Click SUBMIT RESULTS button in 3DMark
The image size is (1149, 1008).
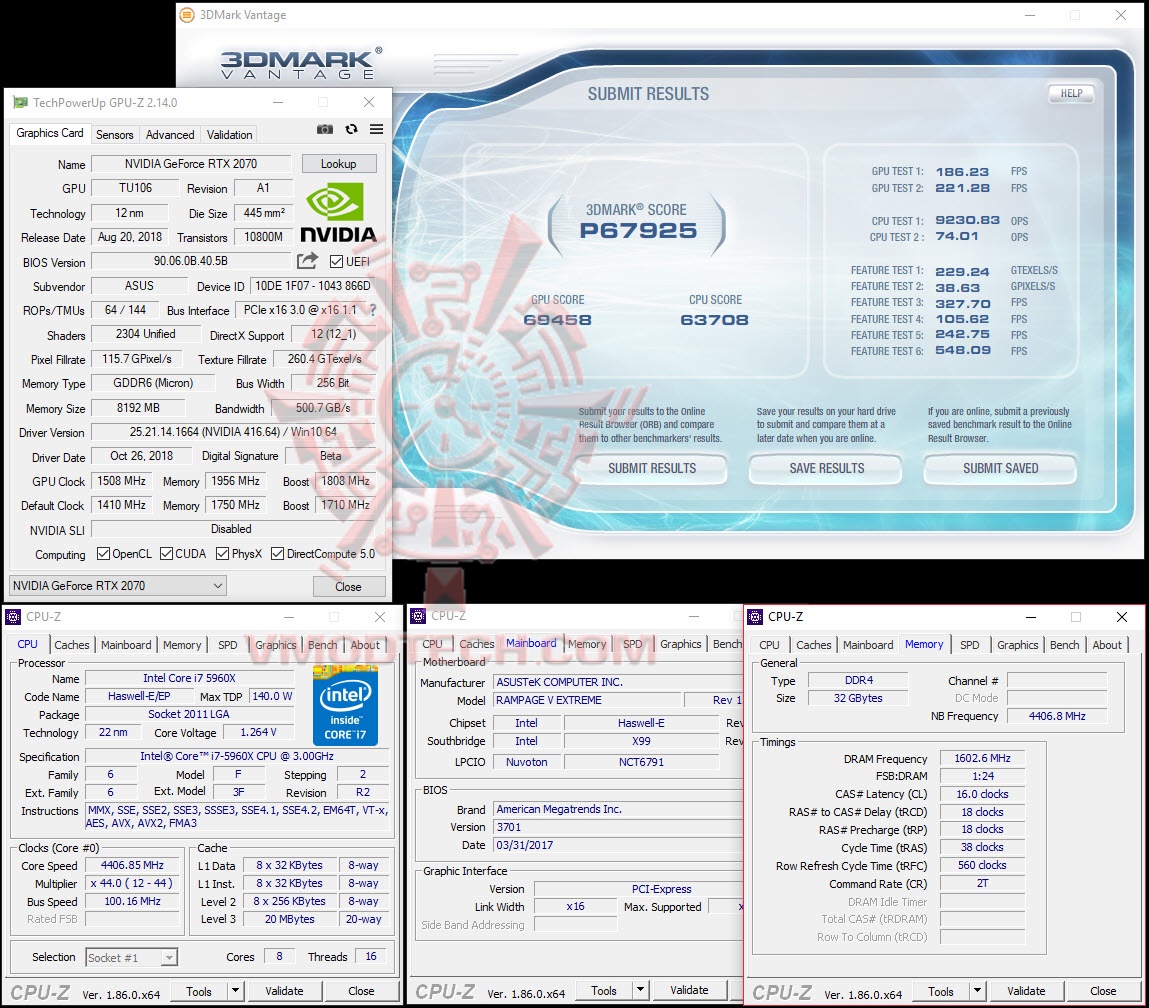651,468
